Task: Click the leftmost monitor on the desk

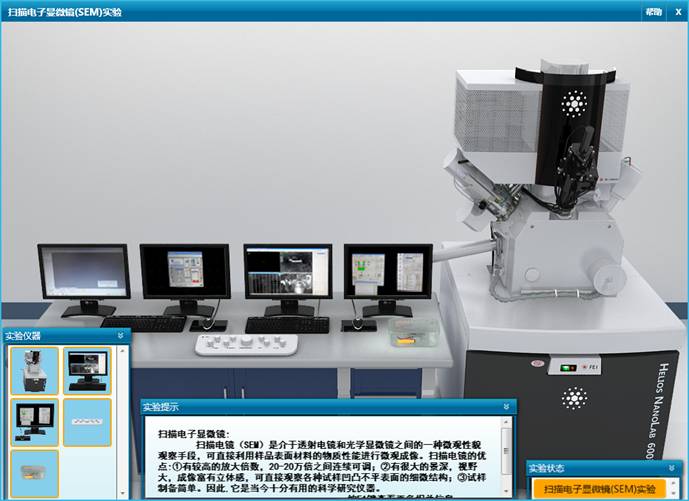Action: click(x=83, y=276)
